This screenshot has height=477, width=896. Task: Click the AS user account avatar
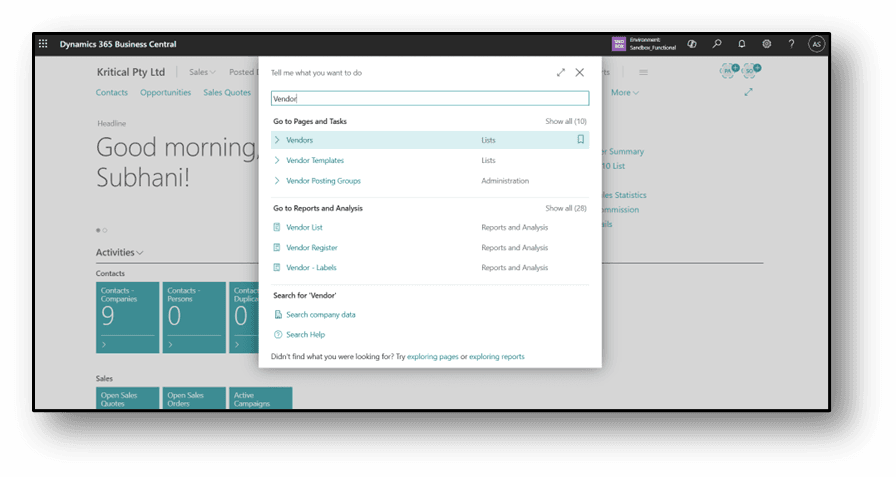(816, 44)
